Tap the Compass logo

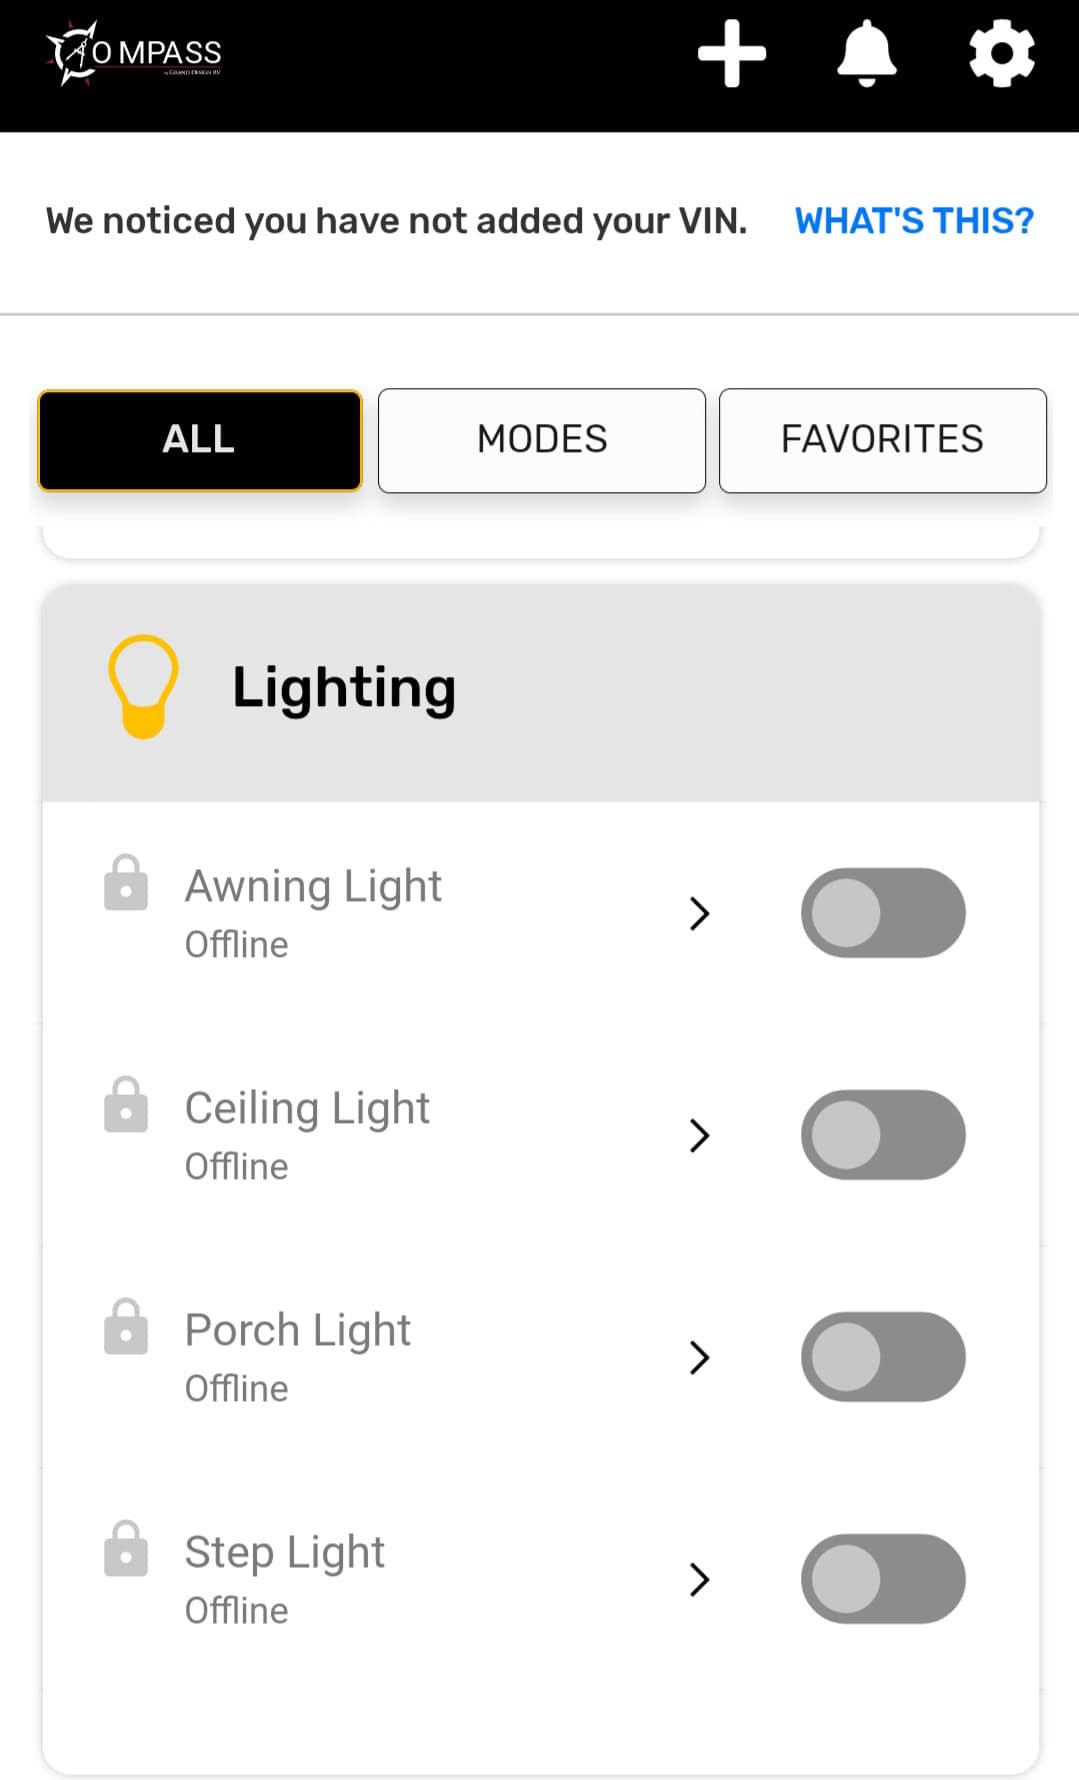point(133,53)
